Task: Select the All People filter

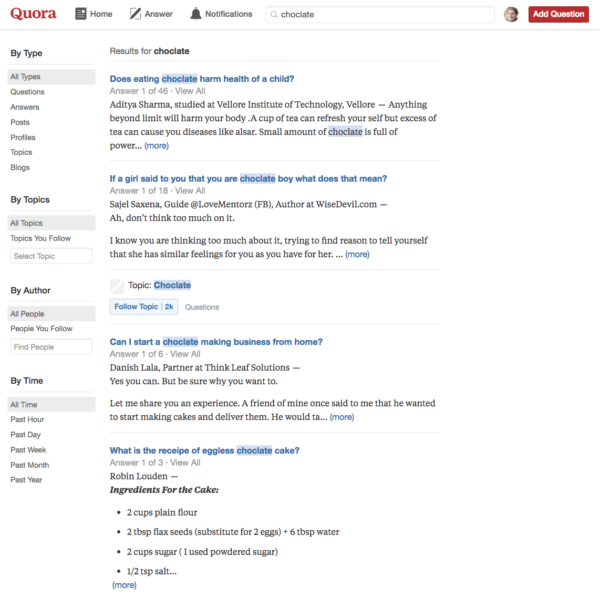Action: point(51,313)
